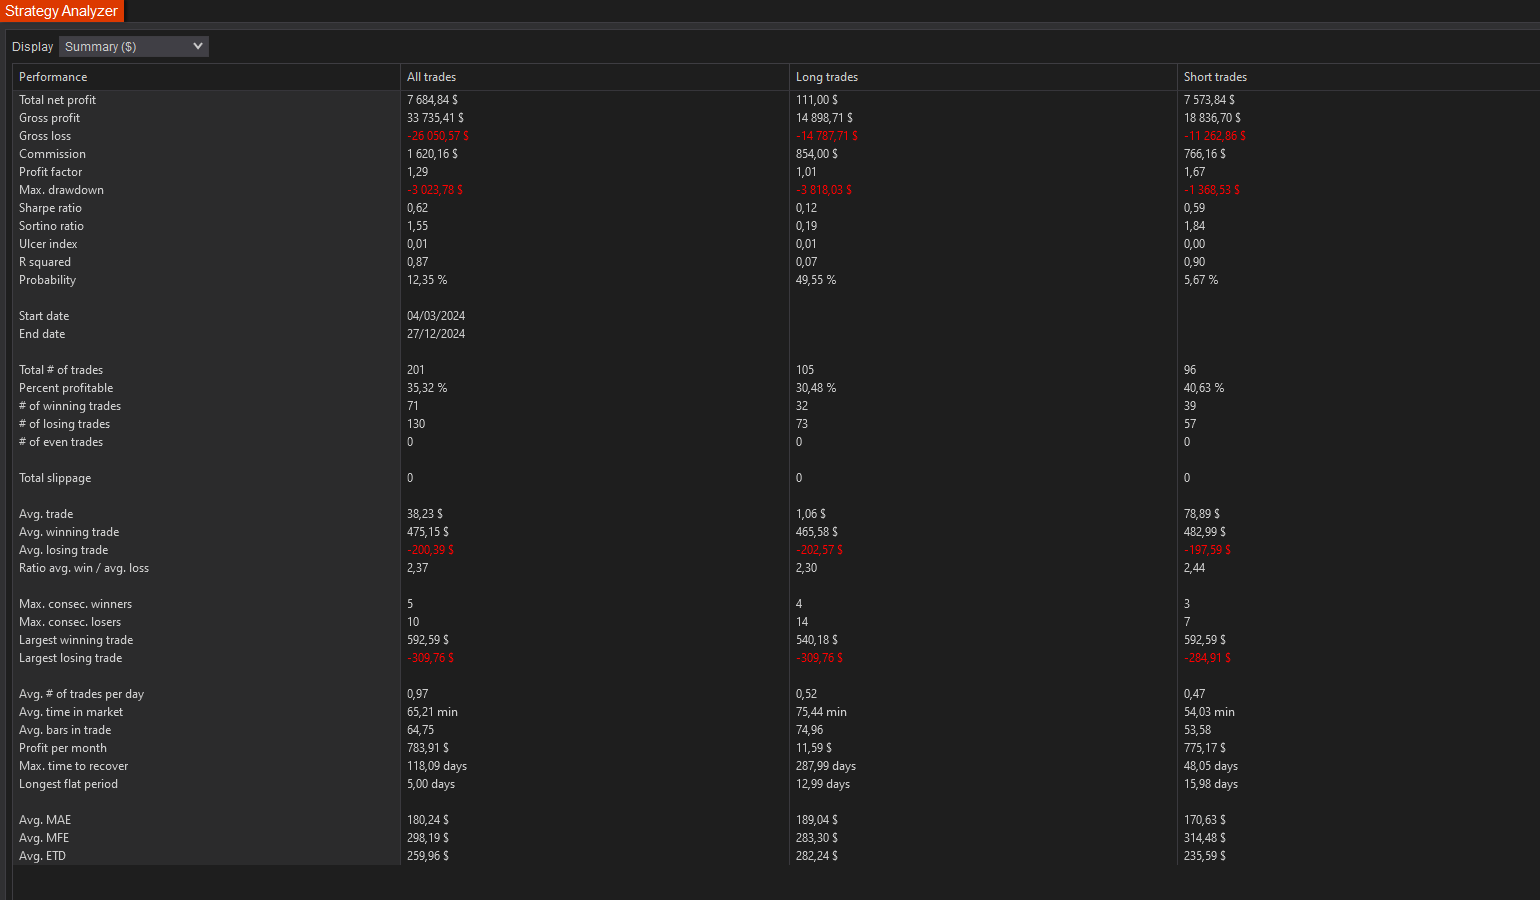Open the Display Summary ($) dropdown
Image resolution: width=1540 pixels, height=900 pixels.
(x=133, y=46)
